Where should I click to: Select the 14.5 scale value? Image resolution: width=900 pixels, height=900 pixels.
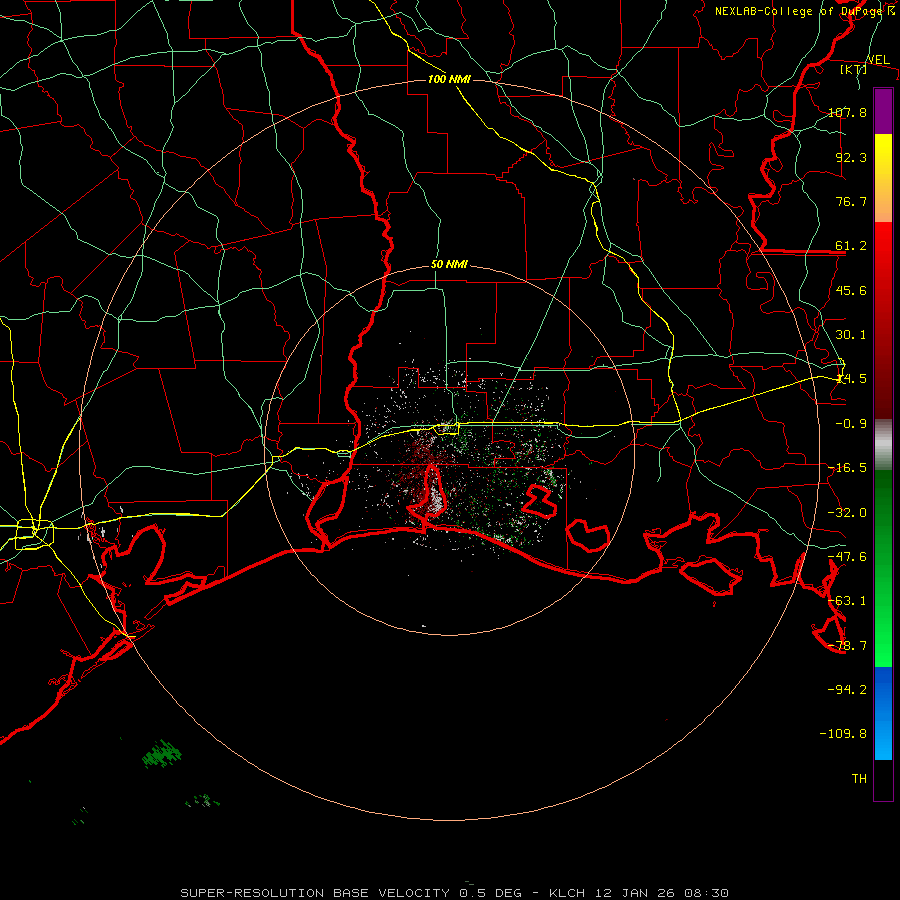[851, 379]
